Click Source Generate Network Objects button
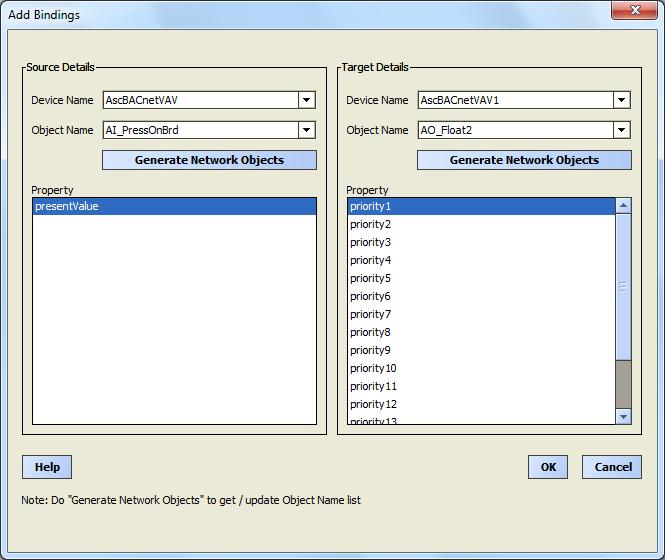665x560 pixels. tap(209, 160)
